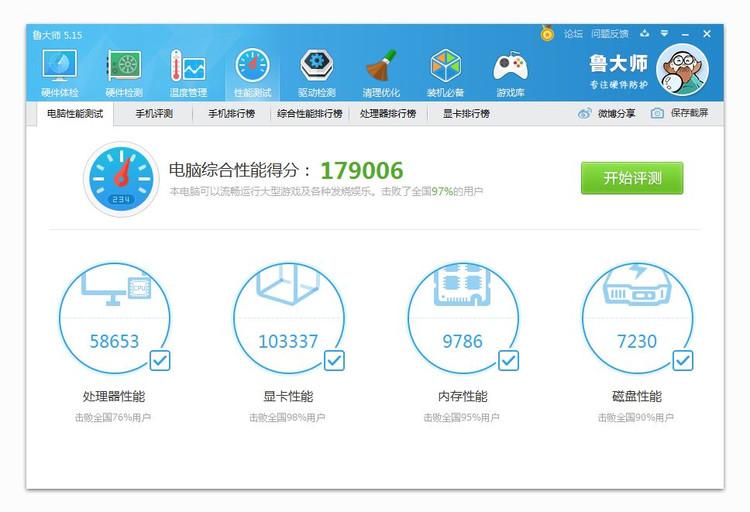The width and height of the screenshot is (750, 512).
Task: Click the 电脑综合性能得分 heading
Action: pos(240,170)
